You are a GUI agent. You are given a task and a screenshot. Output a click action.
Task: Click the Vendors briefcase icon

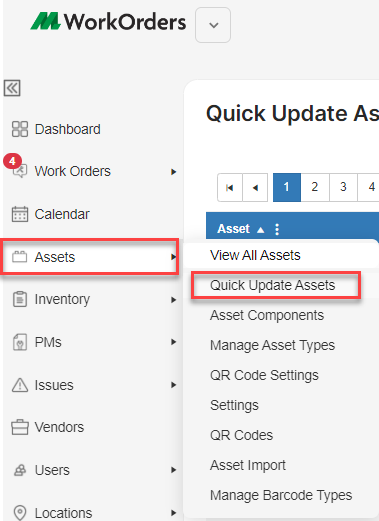click(20, 427)
